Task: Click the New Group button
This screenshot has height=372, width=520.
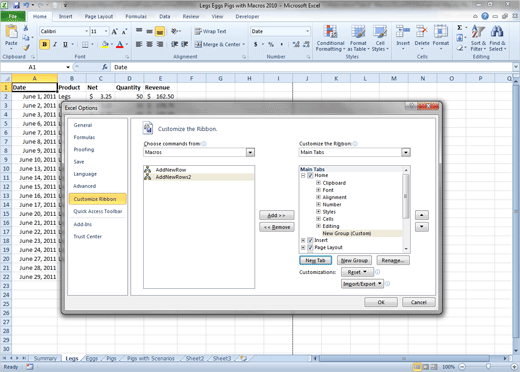Action: [354, 260]
